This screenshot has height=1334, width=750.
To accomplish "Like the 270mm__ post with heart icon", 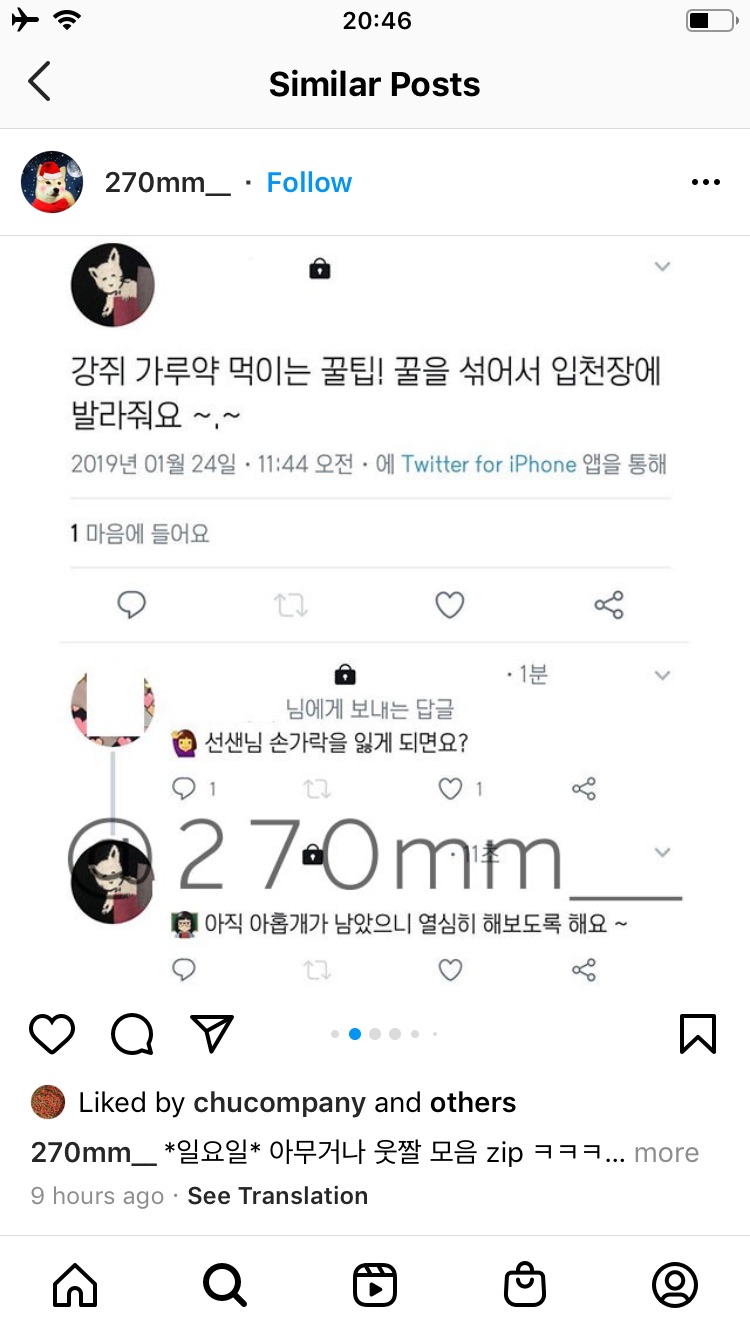I will (x=52, y=1034).
